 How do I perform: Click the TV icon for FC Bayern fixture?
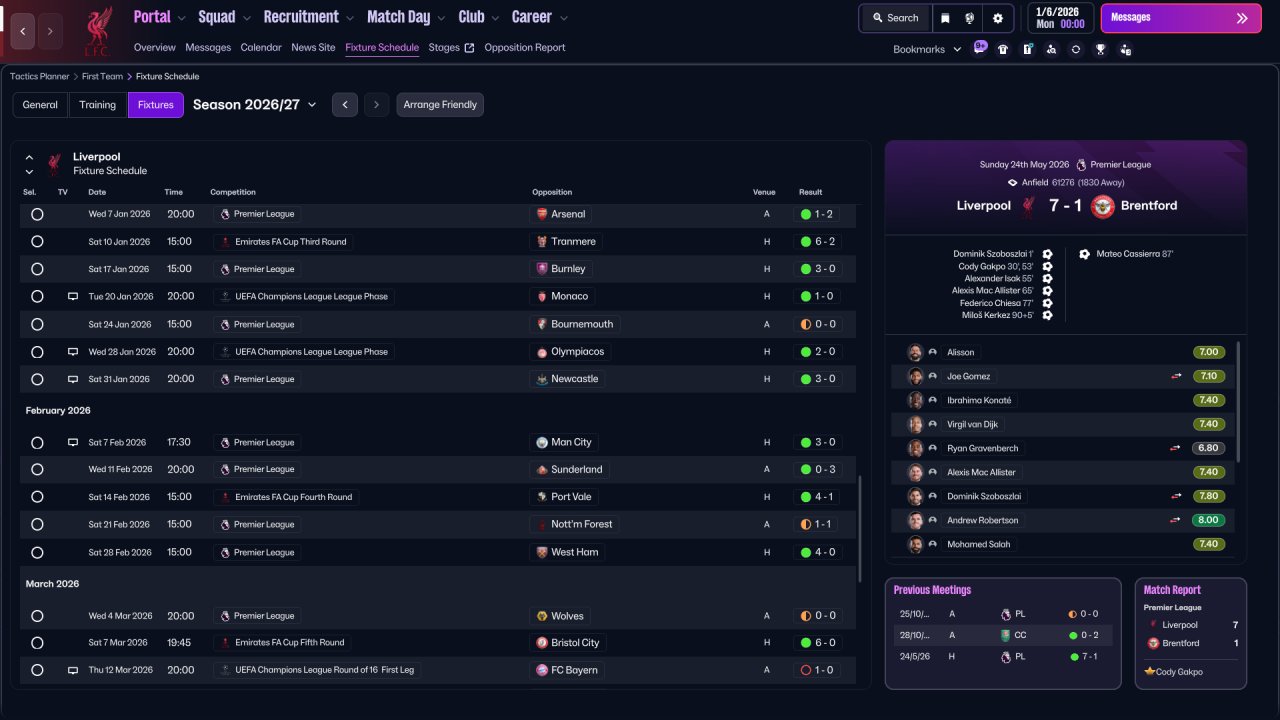pyautogui.click(x=73, y=670)
